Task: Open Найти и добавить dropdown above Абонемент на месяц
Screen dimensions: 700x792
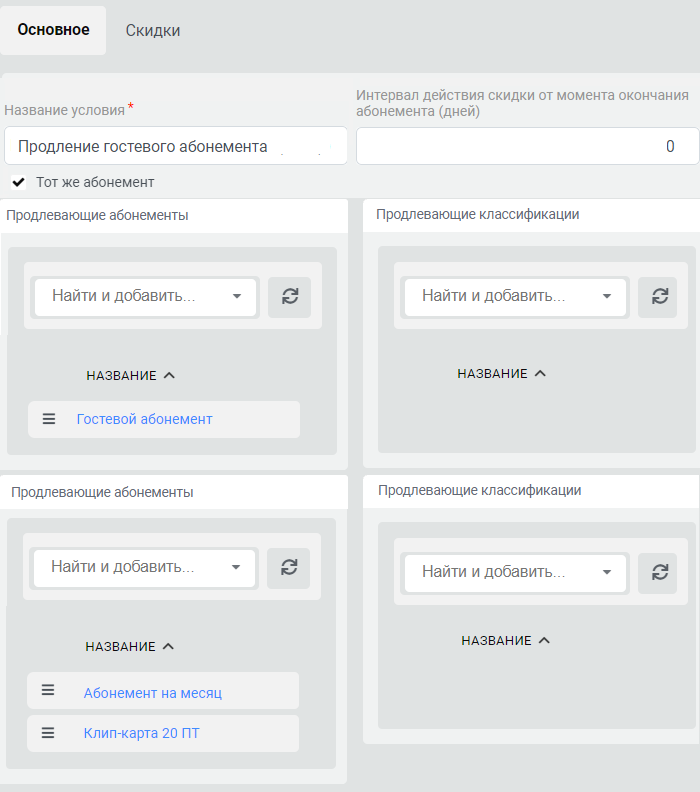Action: point(144,567)
